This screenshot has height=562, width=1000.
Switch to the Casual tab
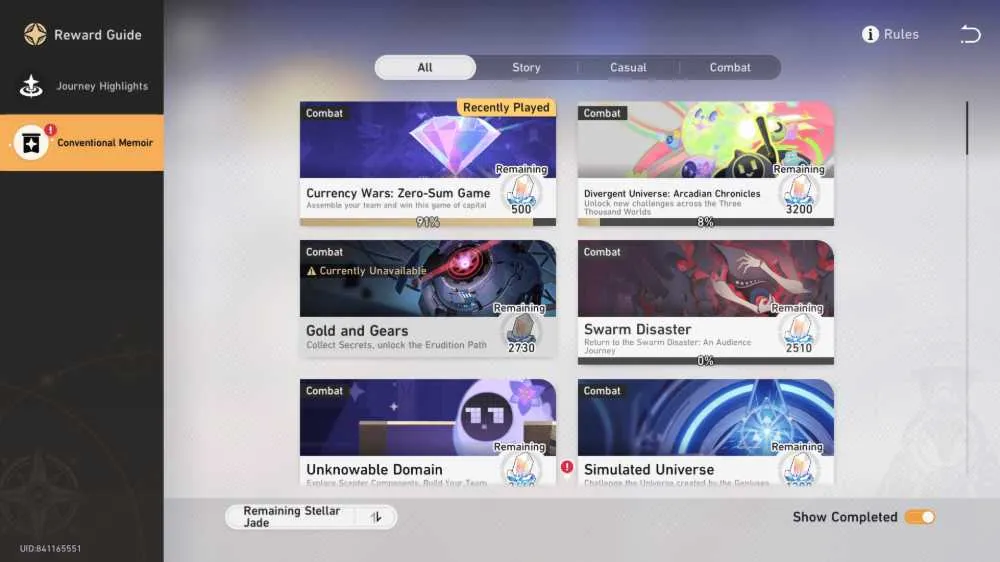tap(628, 68)
